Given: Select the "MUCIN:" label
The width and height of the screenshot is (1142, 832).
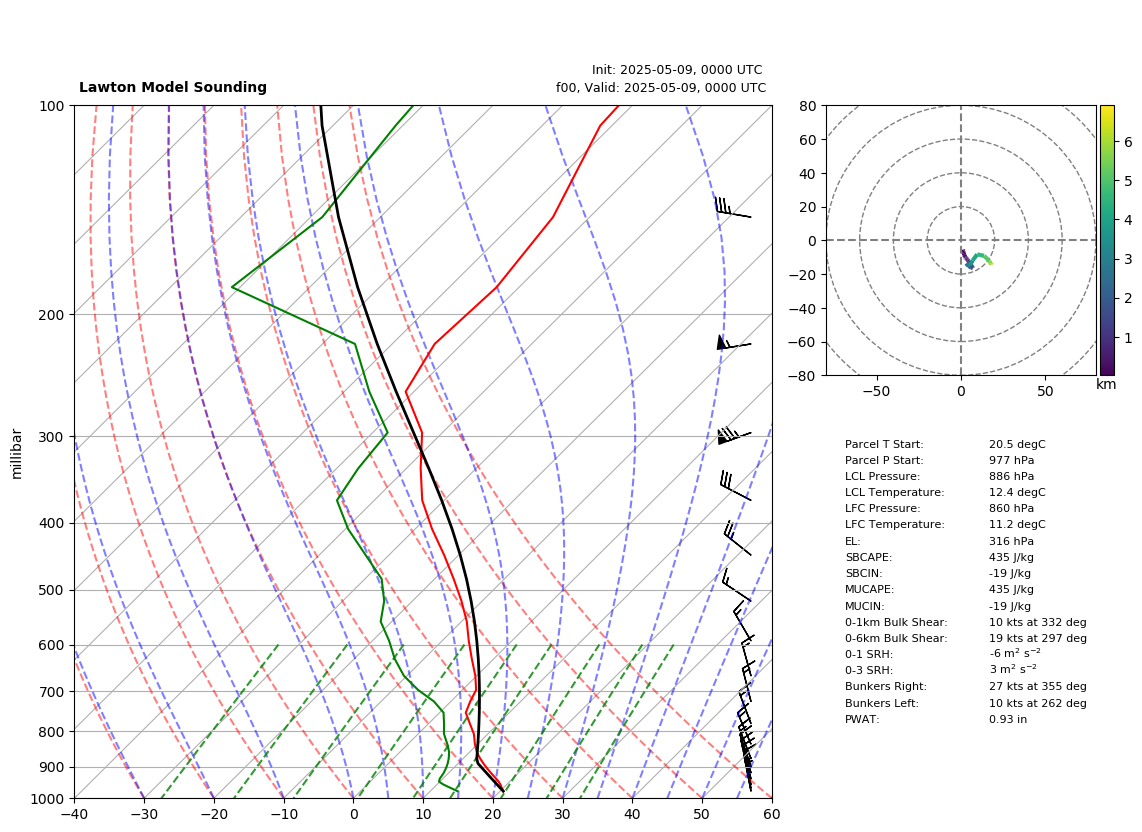Looking at the screenshot, I should coord(865,606).
